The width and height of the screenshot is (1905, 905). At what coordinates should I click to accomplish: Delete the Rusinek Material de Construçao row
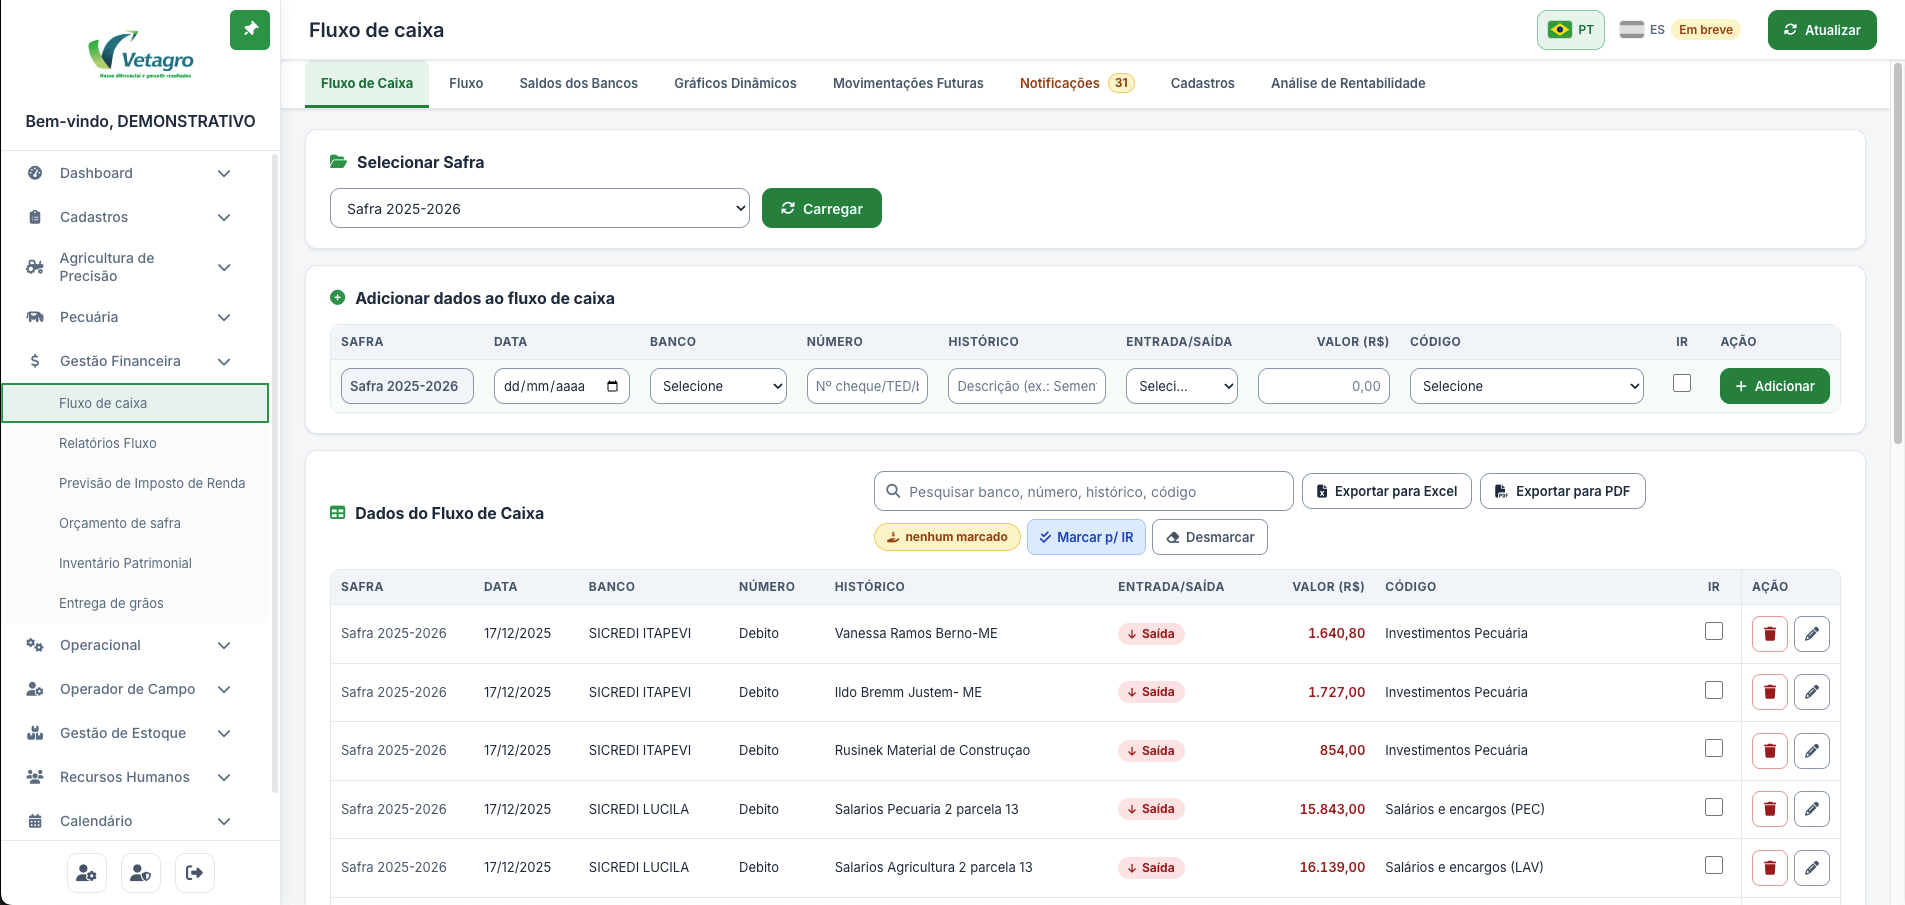1769,751
